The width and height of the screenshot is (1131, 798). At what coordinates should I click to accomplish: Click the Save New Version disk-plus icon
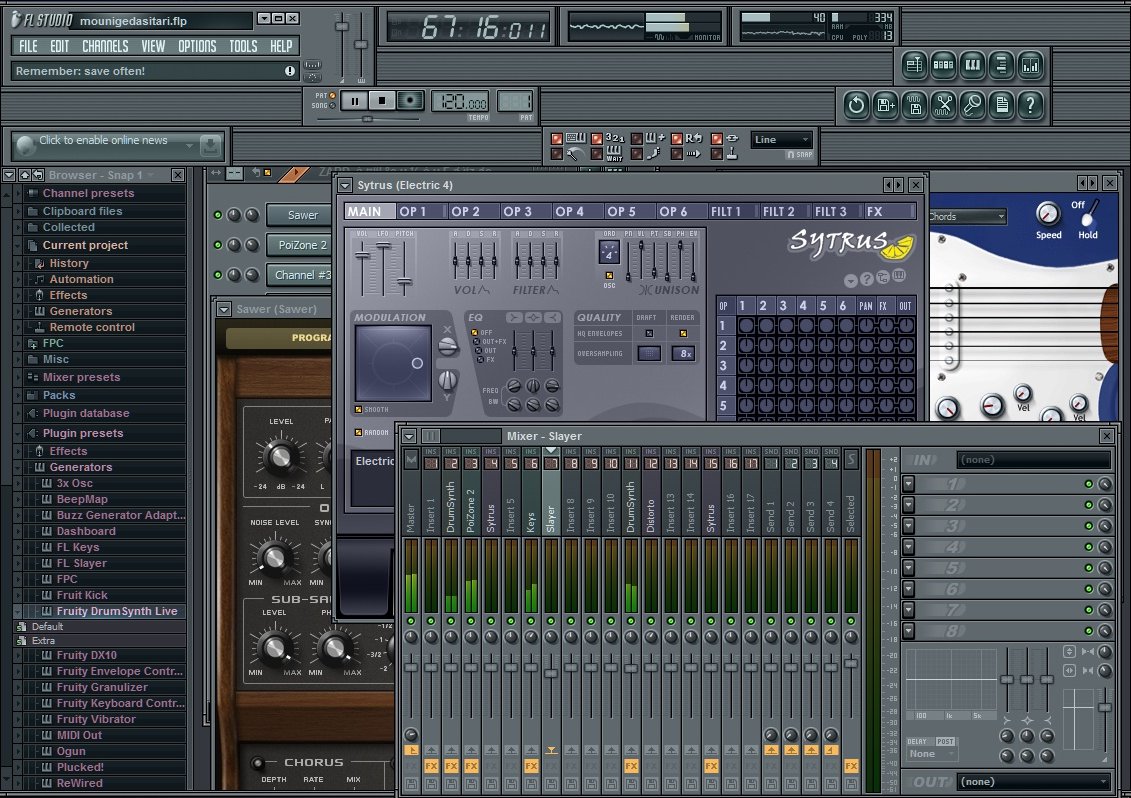[886, 105]
